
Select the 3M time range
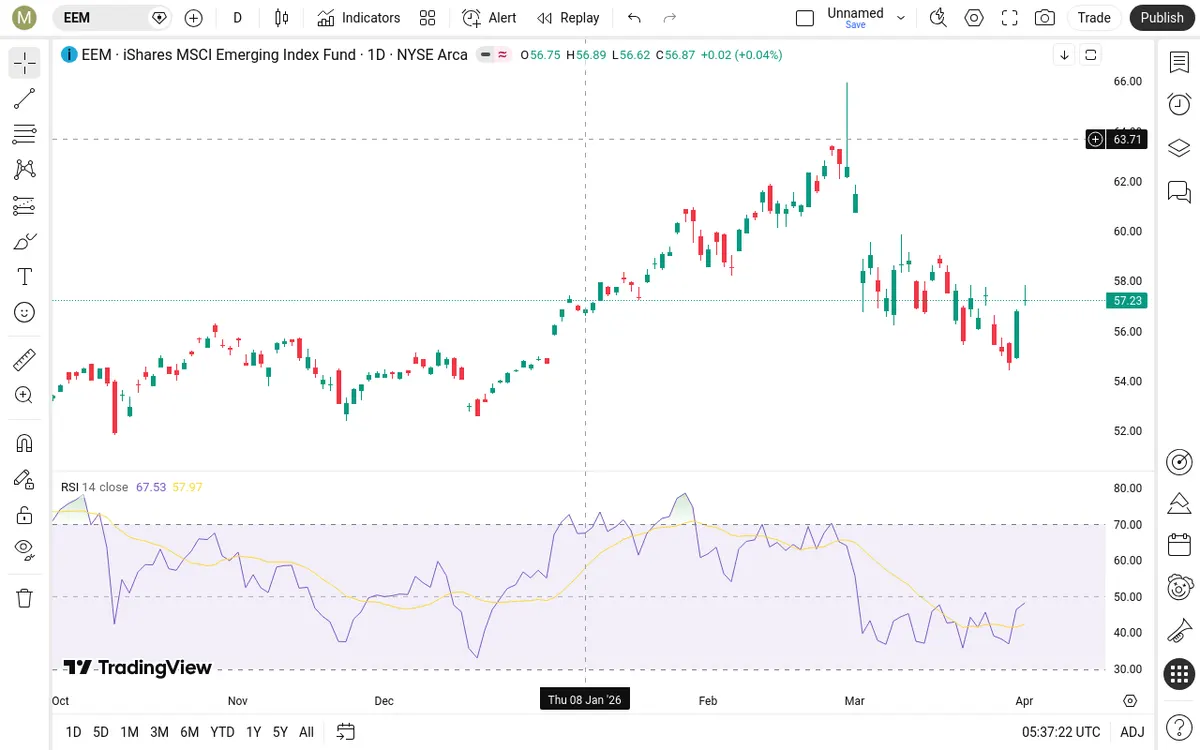[x=159, y=732]
